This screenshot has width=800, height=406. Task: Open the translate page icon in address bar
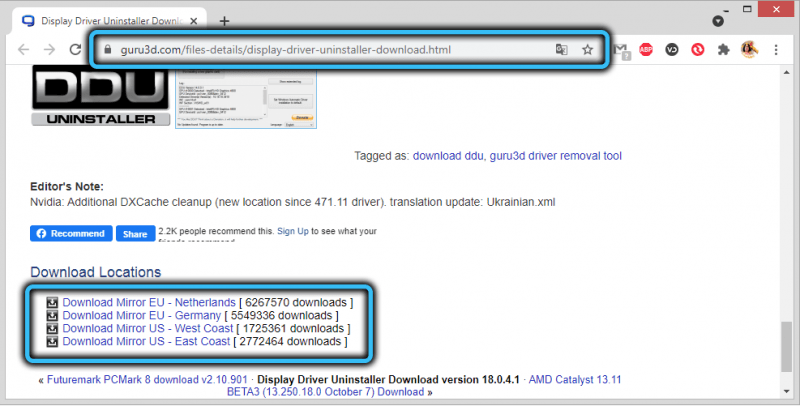(561, 49)
